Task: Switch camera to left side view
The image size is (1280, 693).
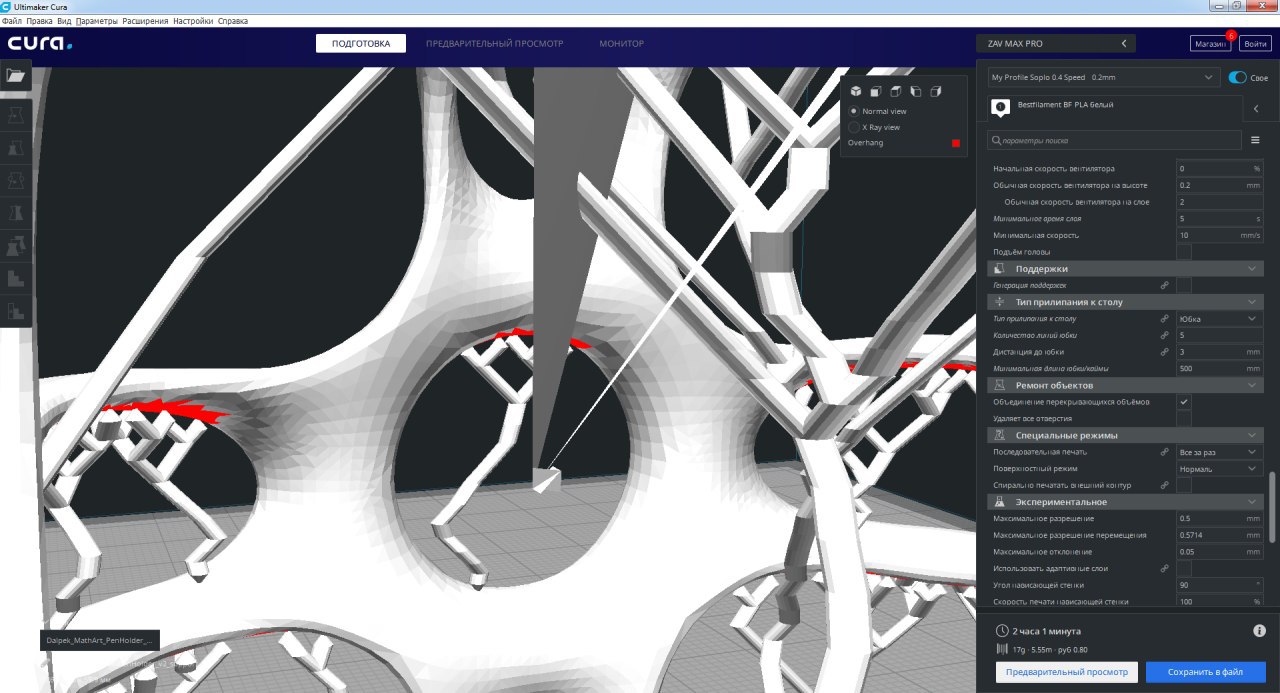Action: pos(916,91)
